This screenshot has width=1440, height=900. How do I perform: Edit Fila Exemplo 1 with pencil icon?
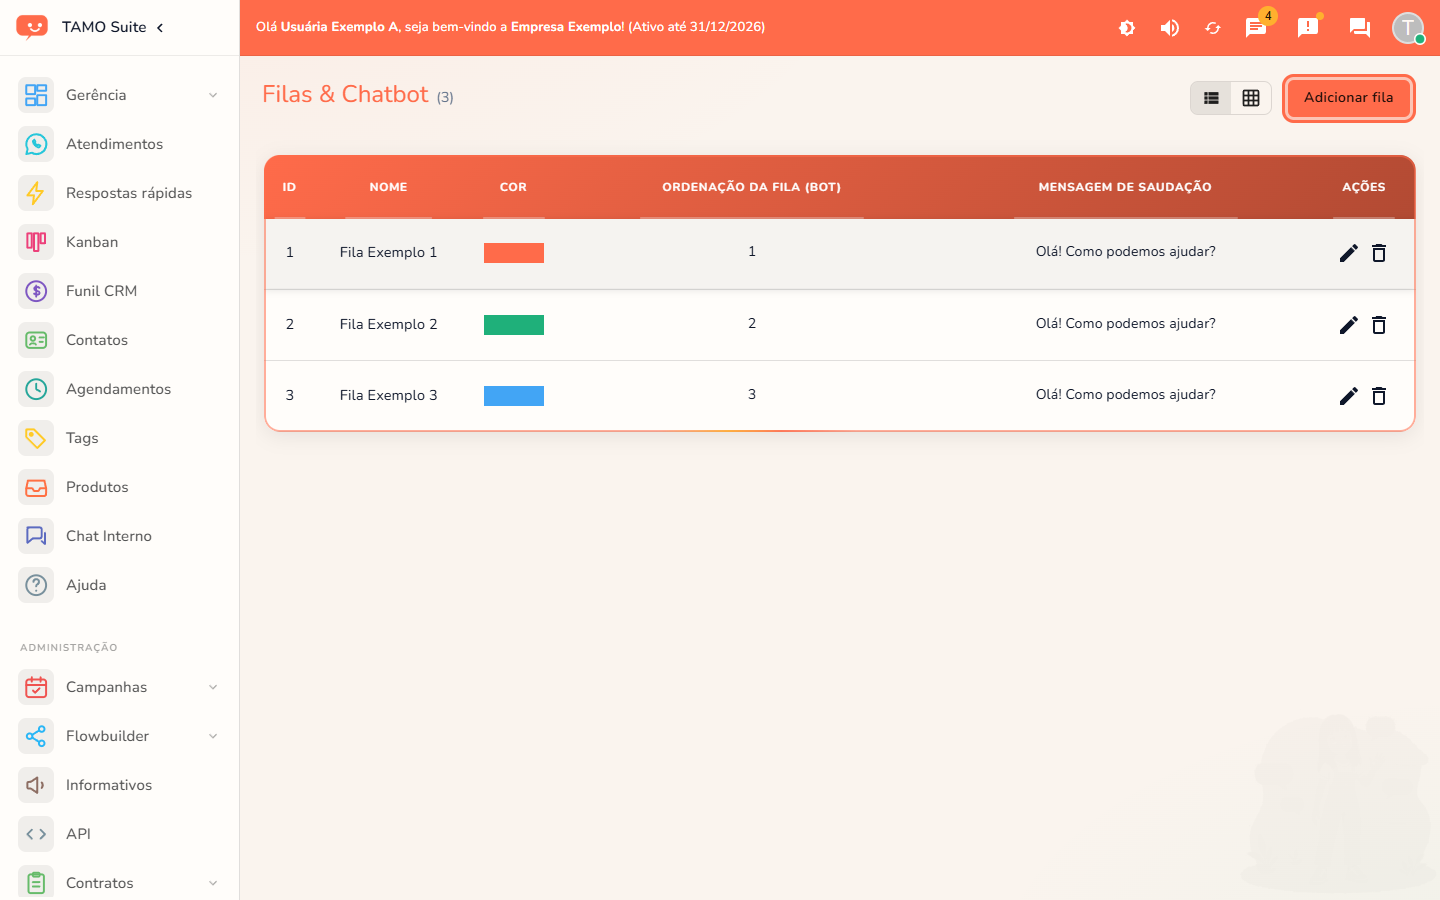click(1349, 253)
